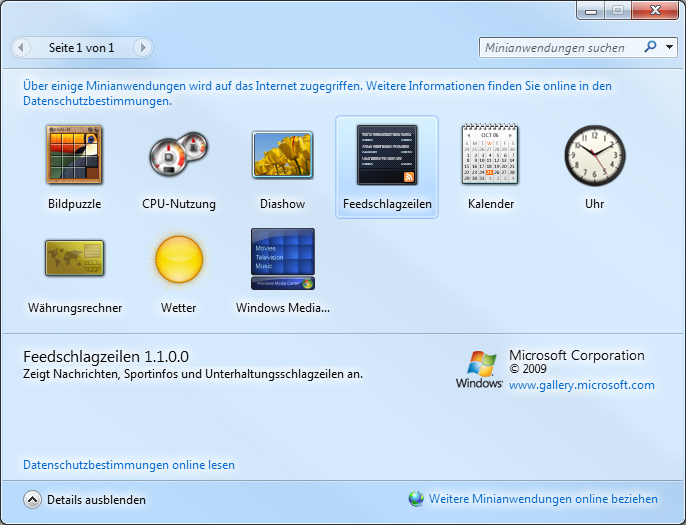
Task: Select the Uhr clock gadget
Action: point(595,155)
